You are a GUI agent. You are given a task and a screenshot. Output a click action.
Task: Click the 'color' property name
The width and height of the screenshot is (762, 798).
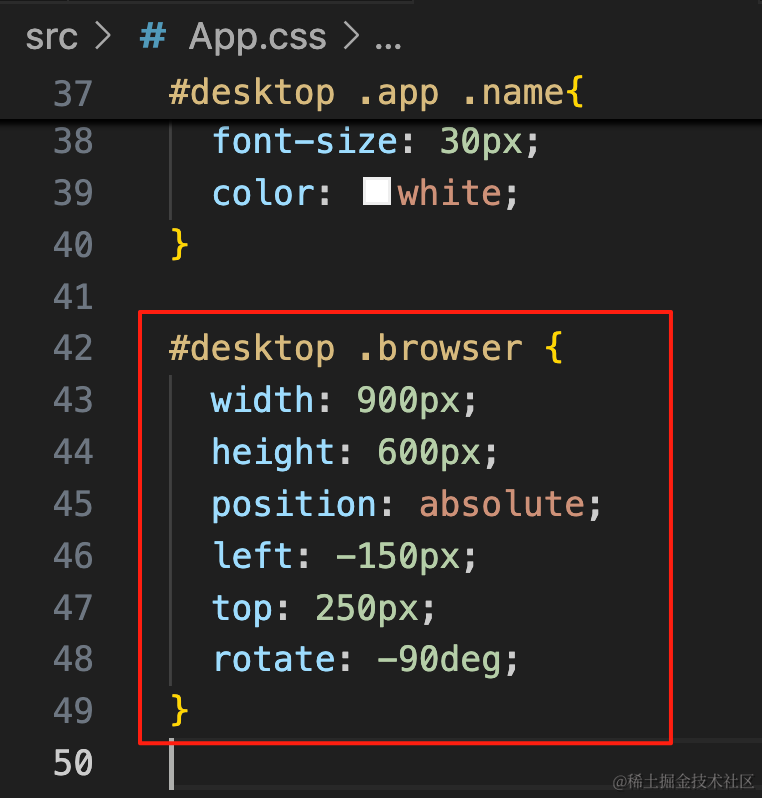tap(264, 193)
